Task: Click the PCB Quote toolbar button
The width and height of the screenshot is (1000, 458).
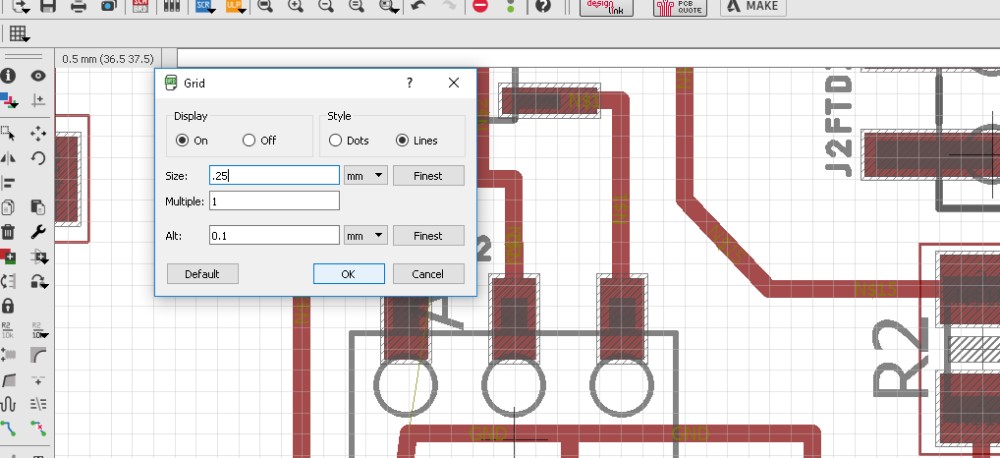Action: [x=678, y=7]
